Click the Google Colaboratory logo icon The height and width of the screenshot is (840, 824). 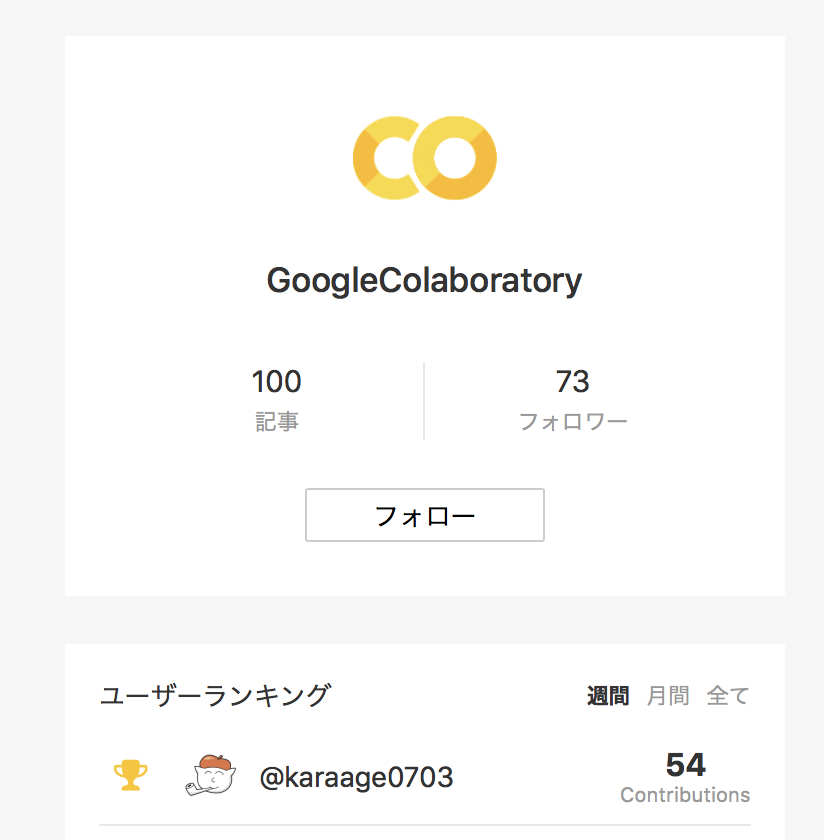point(424,156)
